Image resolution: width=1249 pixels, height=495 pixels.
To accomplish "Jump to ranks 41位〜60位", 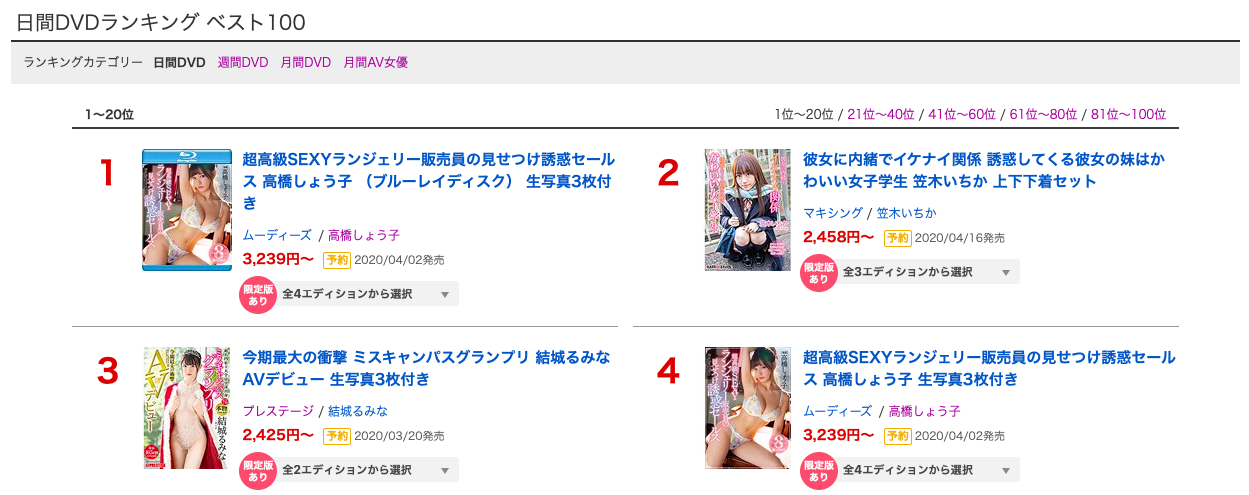I will coord(962,114).
